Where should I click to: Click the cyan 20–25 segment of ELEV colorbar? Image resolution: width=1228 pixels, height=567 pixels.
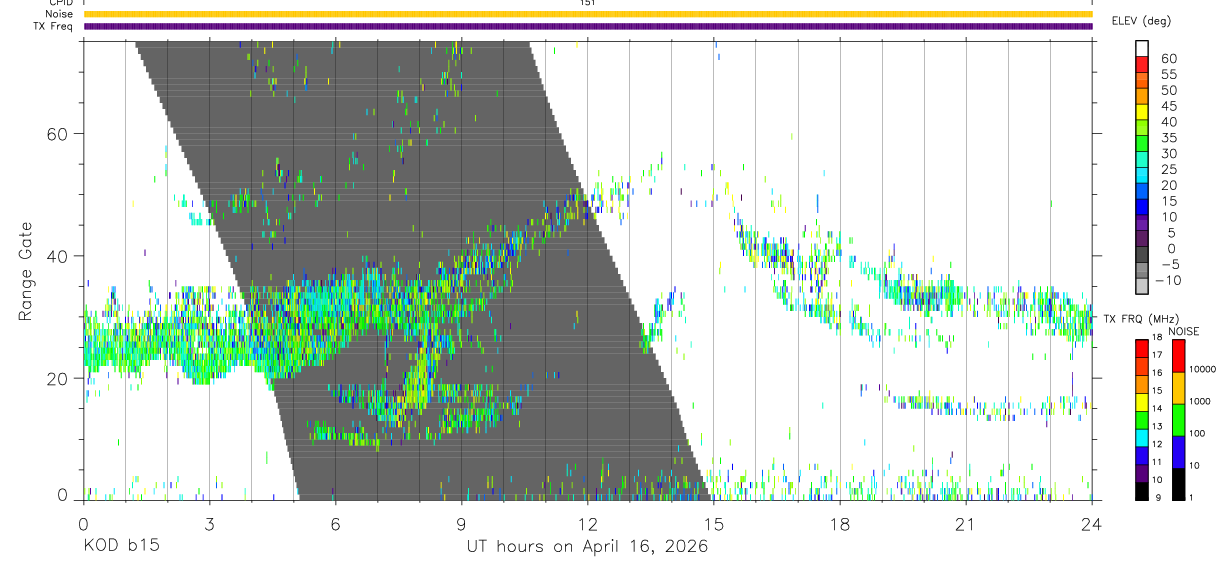coord(1142,177)
